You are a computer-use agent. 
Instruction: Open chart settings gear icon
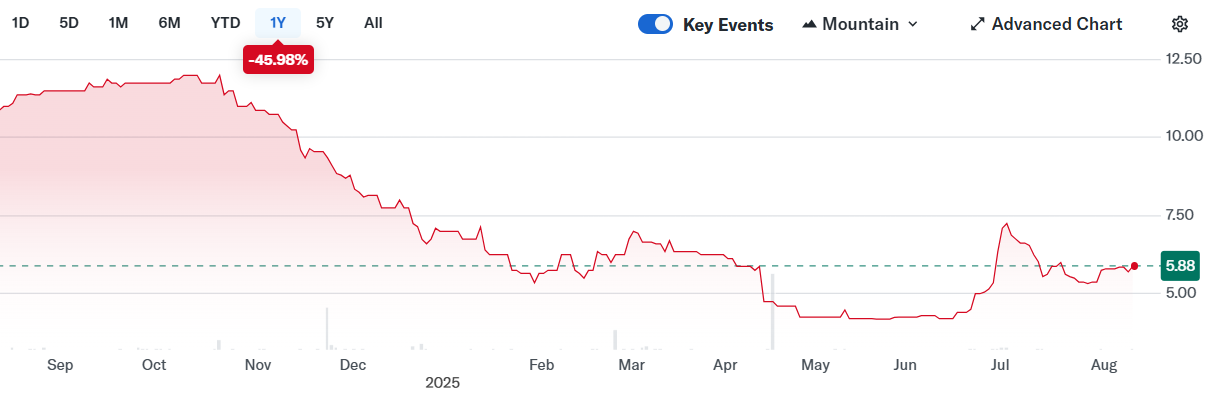[x=1180, y=24]
